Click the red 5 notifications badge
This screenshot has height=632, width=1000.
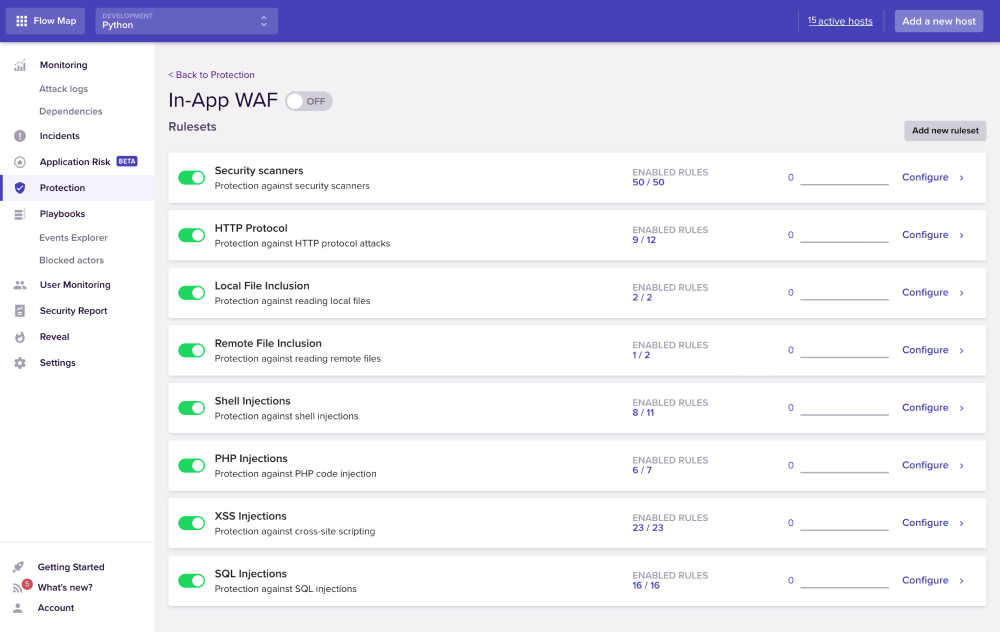pyautogui.click(x=27, y=584)
